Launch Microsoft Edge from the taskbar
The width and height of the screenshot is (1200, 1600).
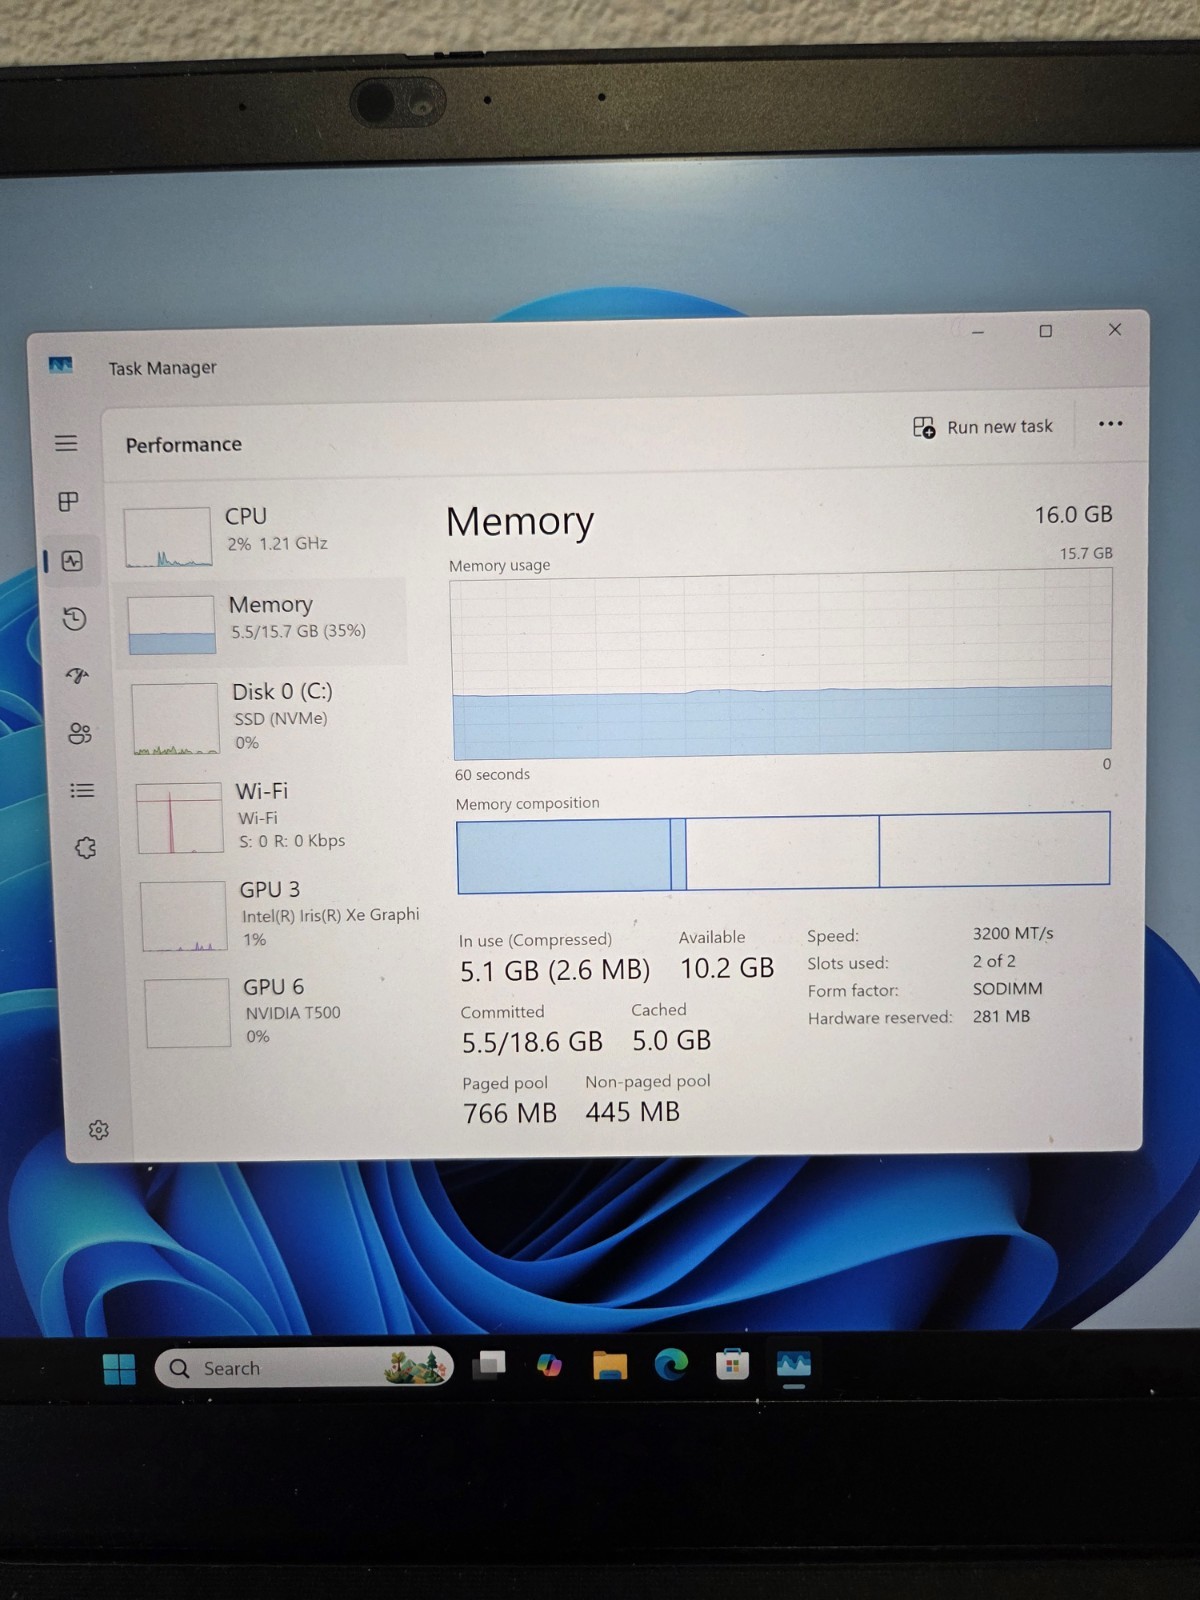click(671, 1364)
